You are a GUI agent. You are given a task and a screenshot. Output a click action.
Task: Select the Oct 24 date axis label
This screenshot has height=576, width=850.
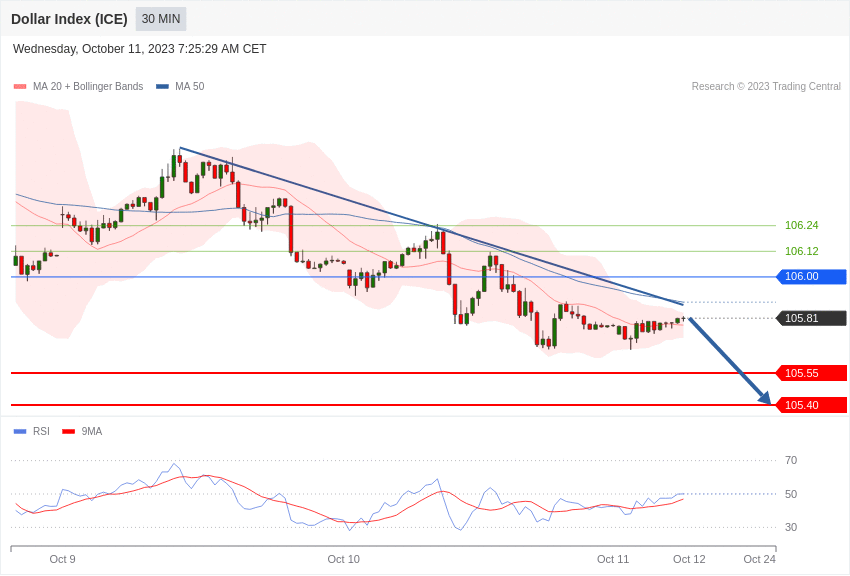click(759, 559)
